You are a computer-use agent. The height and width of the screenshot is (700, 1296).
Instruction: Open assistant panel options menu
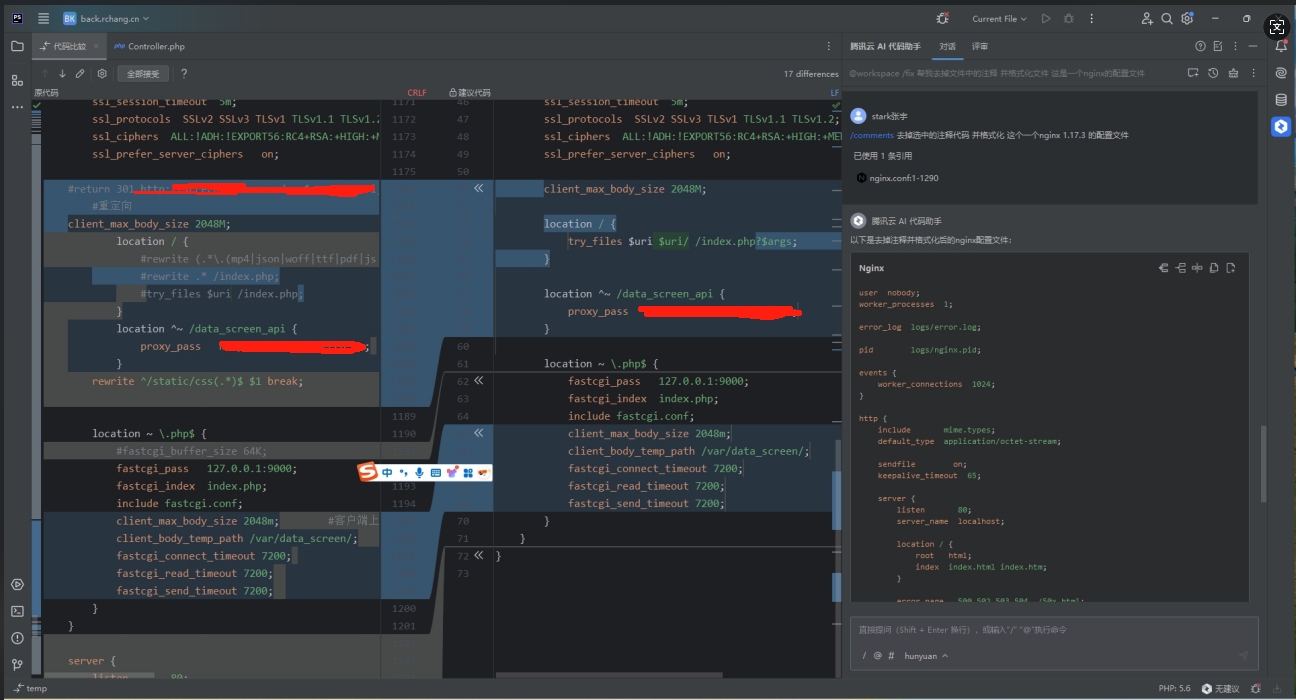point(1236,46)
